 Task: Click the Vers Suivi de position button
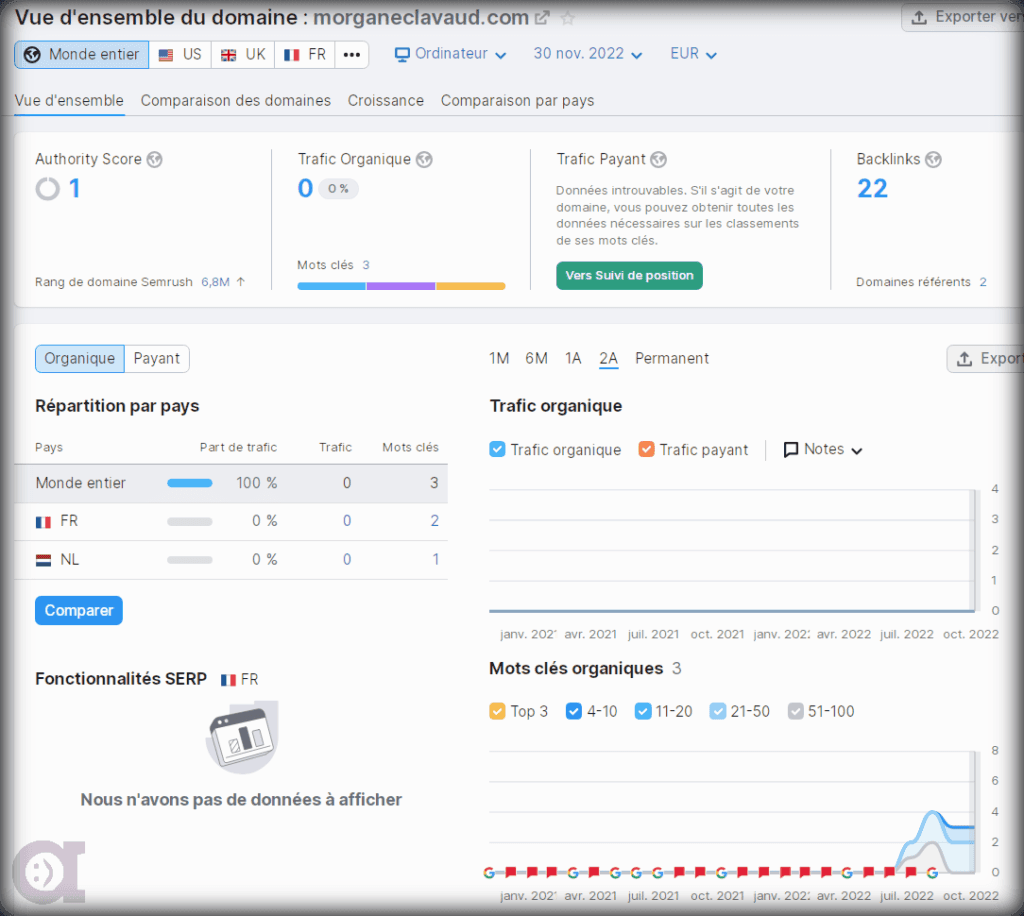click(x=629, y=275)
